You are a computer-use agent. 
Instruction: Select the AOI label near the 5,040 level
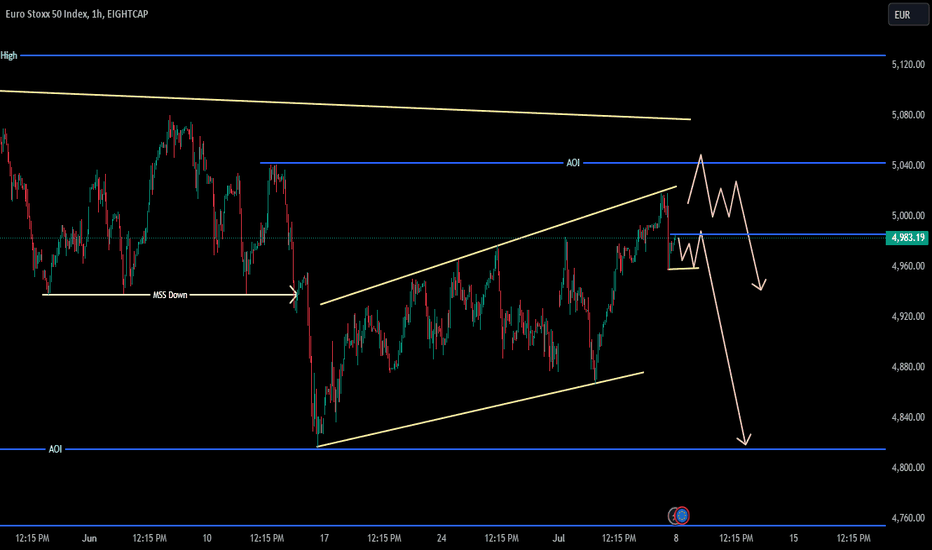(572, 163)
